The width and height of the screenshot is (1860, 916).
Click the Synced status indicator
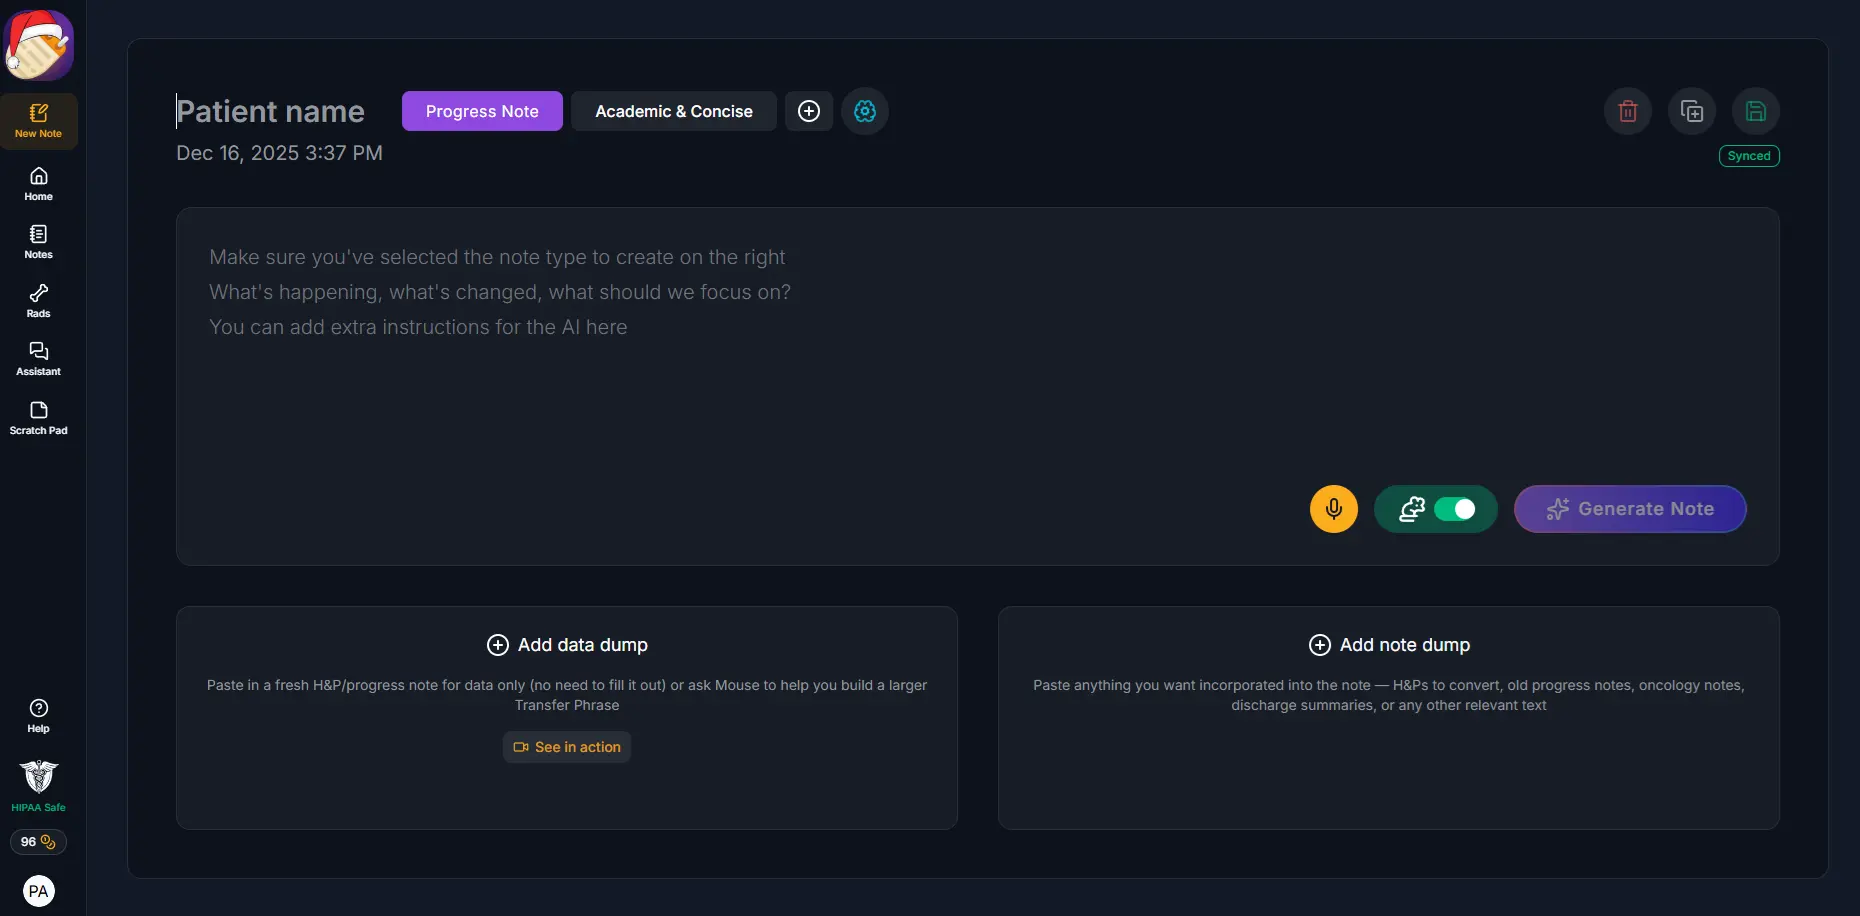click(1749, 156)
